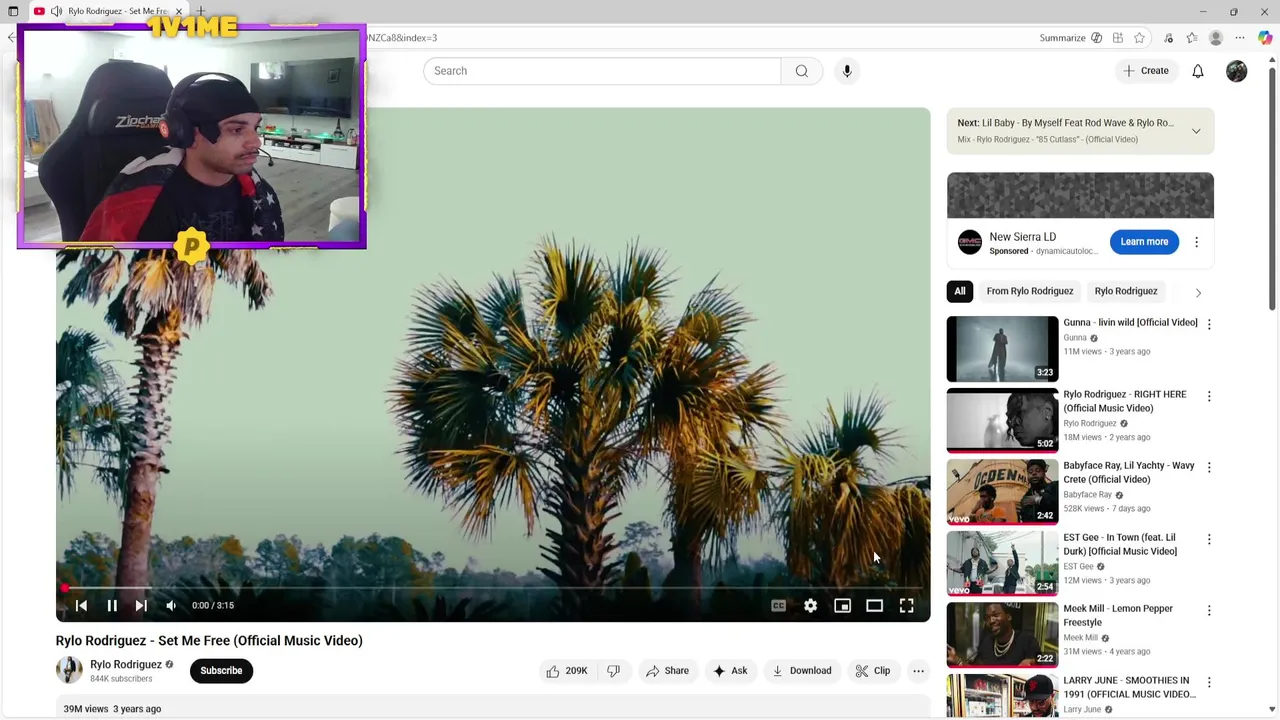This screenshot has width=1280, height=720.
Task: Download the video
Action: (x=802, y=671)
